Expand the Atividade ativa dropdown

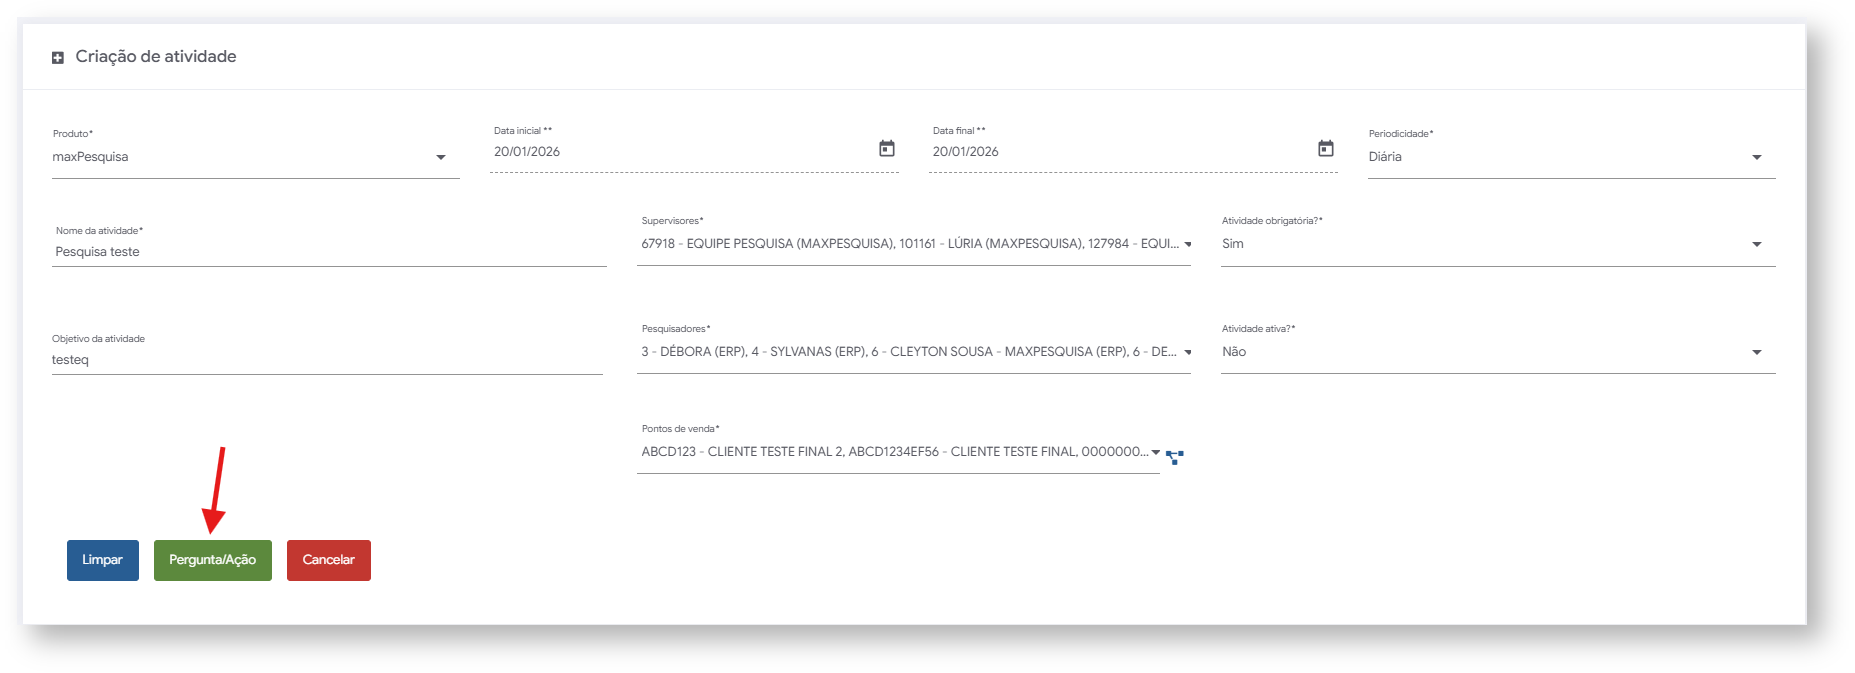(1757, 352)
